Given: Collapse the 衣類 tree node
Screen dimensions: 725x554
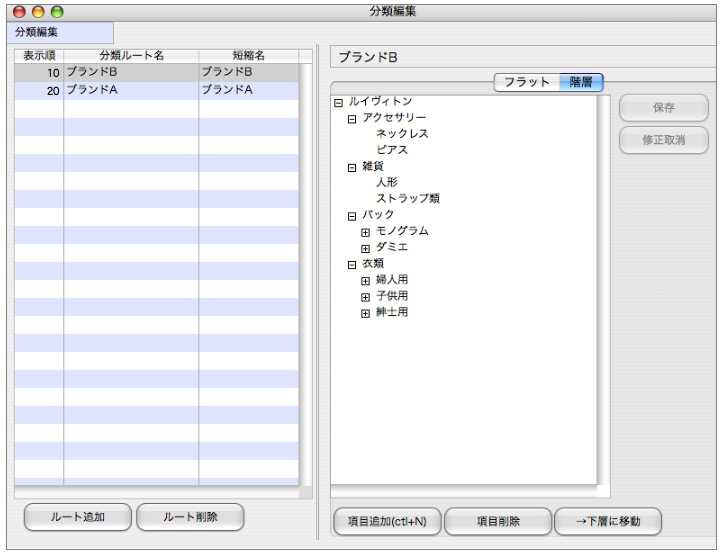Looking at the screenshot, I should [x=352, y=265].
